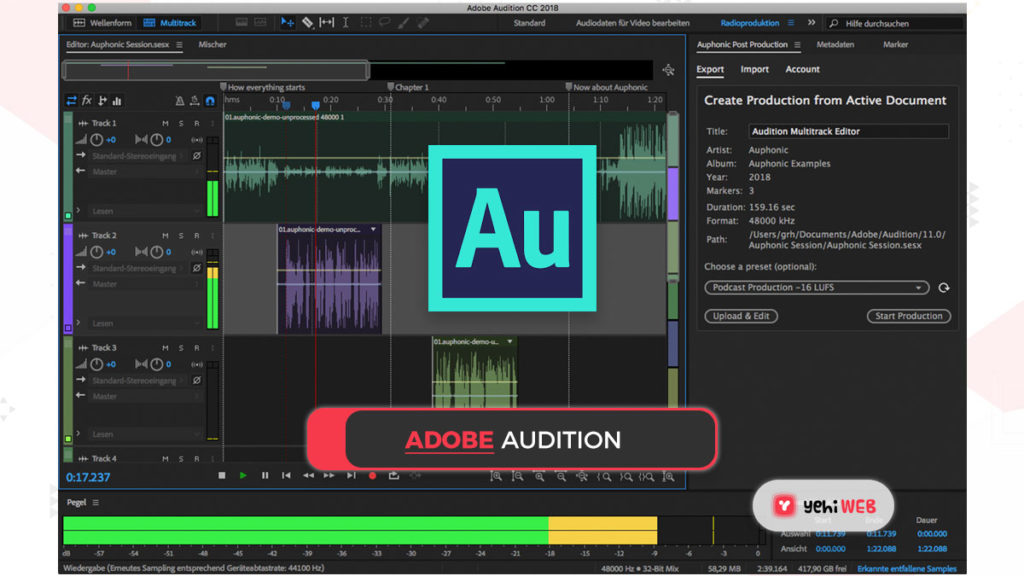Open the Podcast Production preset dropdown
1024x576 pixels.
816,288
